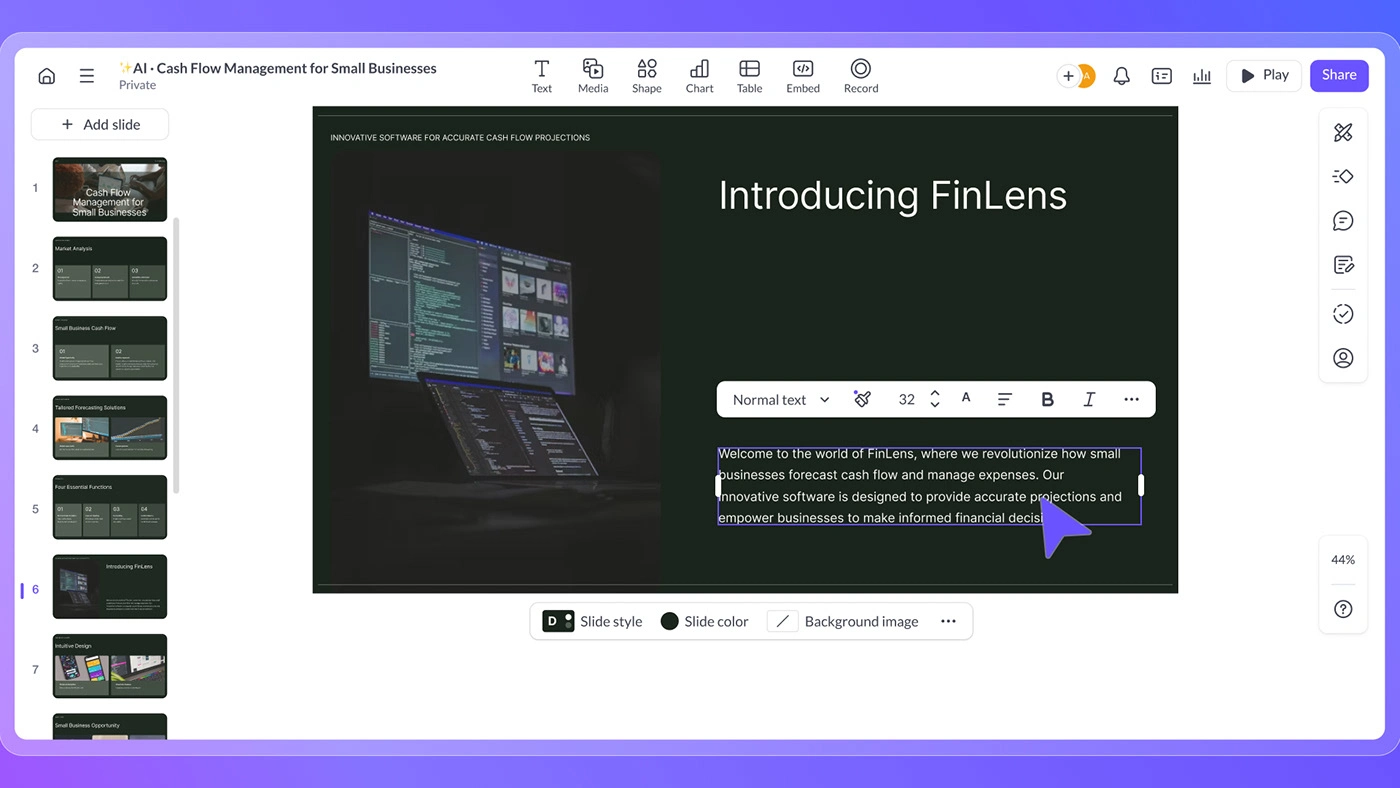Select slide 8 Small Business Opportunity thumbnail

(110, 727)
